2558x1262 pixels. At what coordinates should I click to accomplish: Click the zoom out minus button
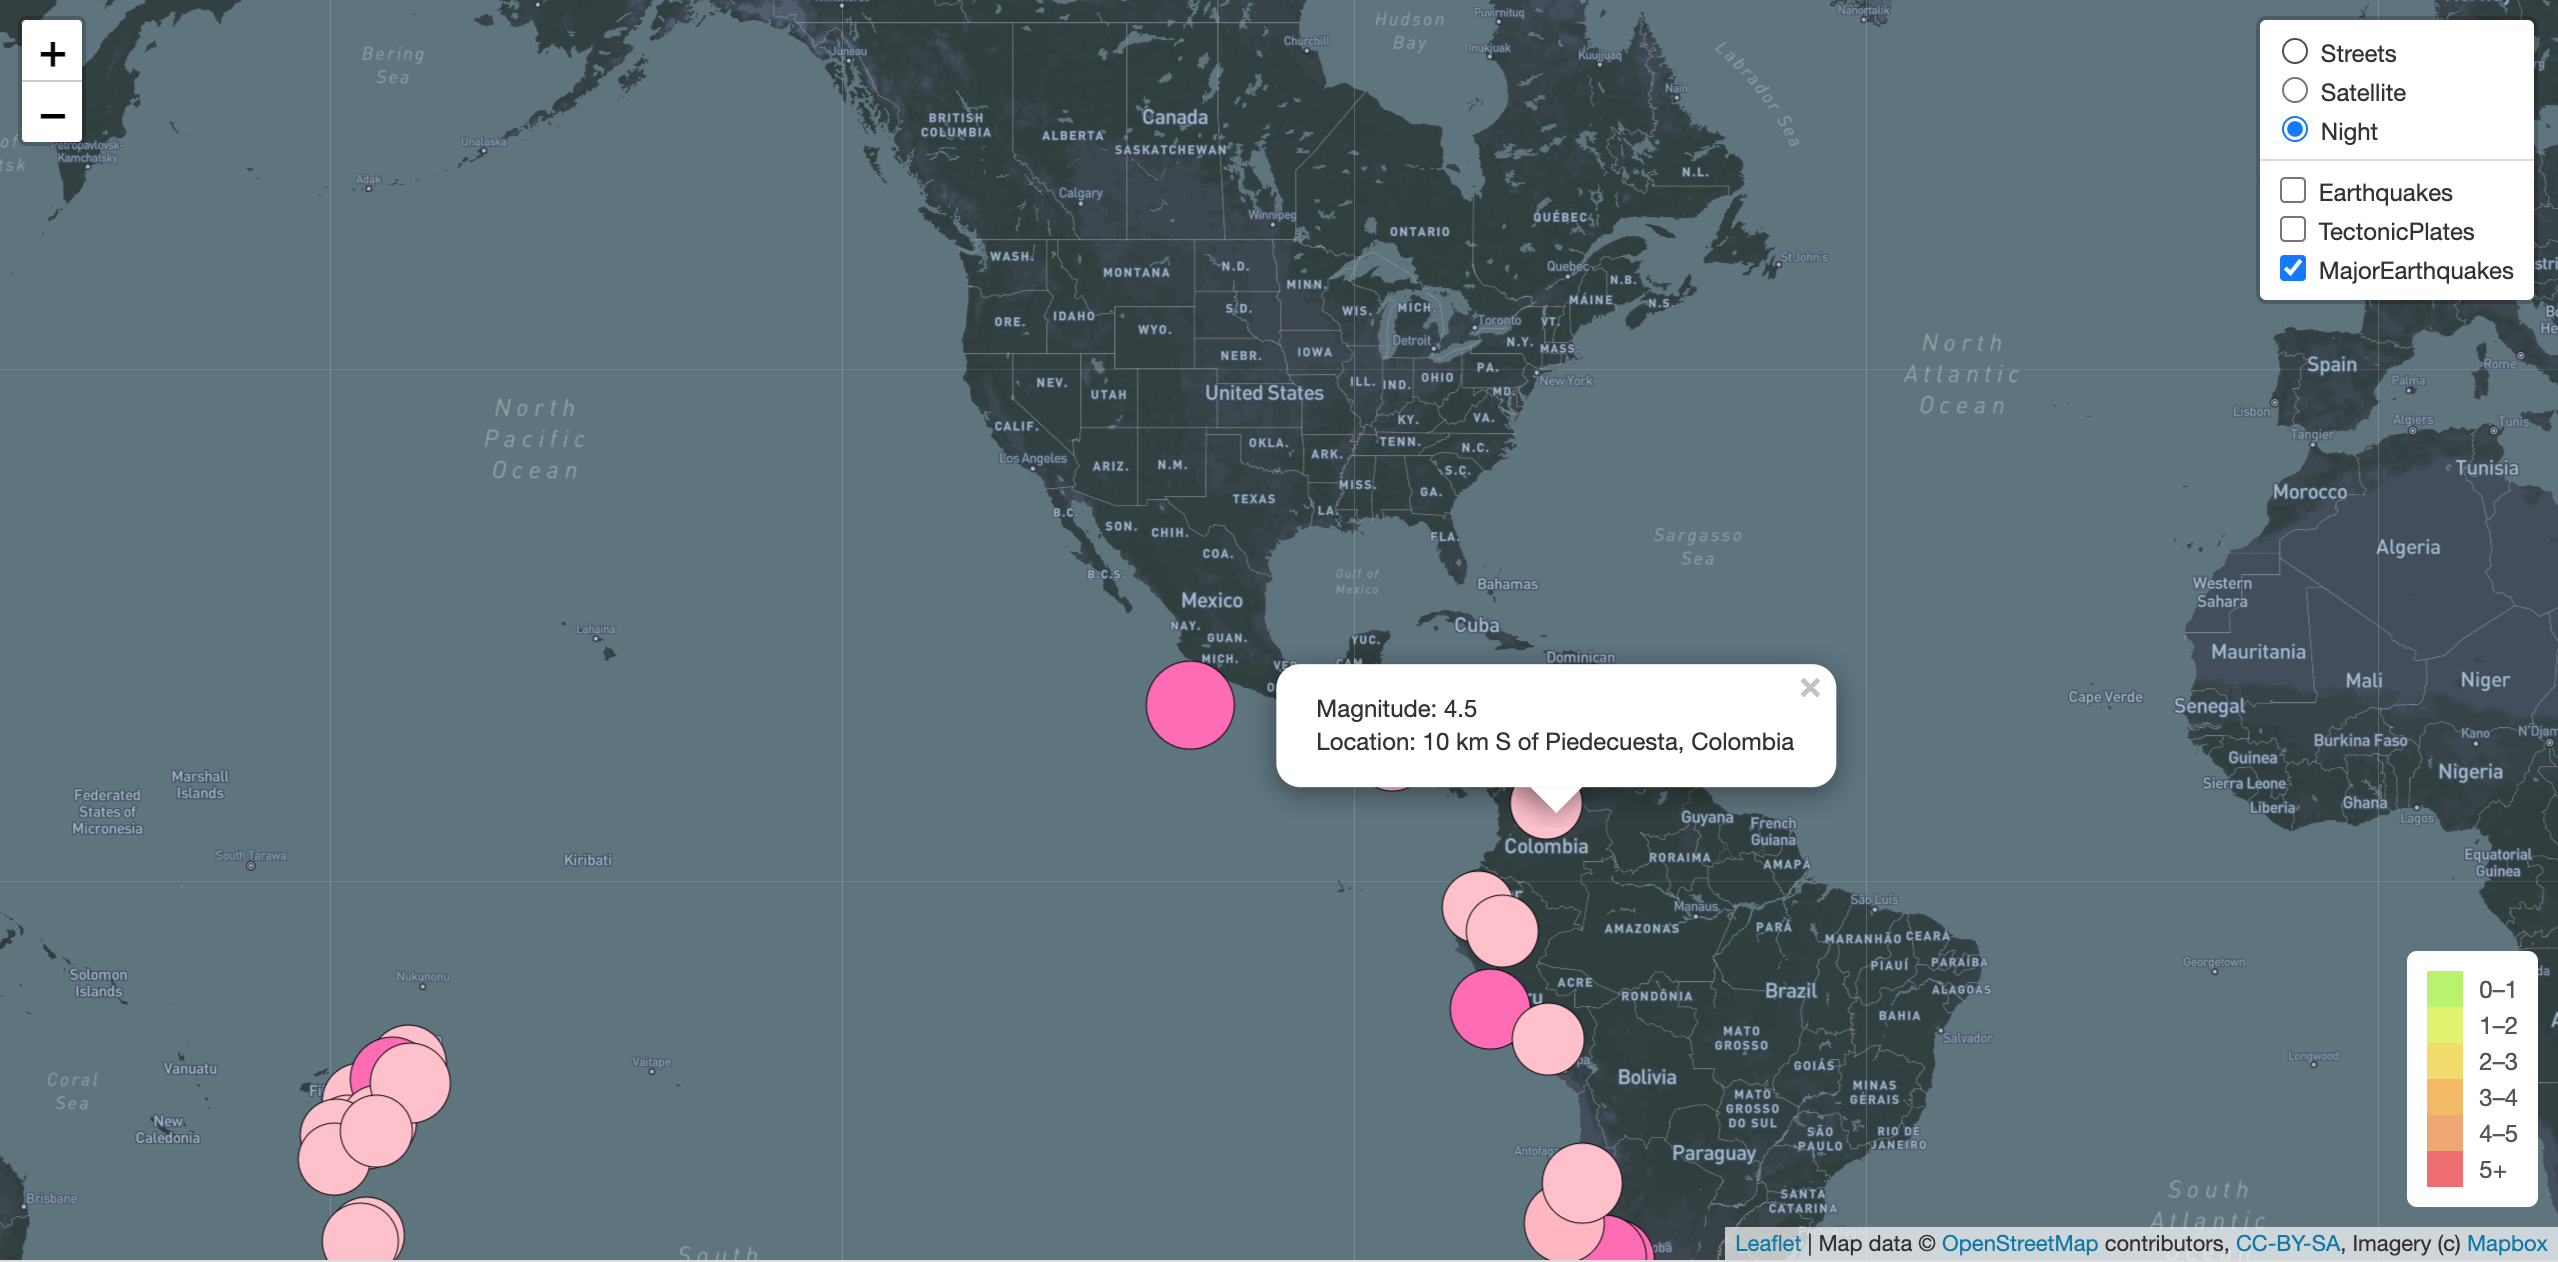(52, 115)
